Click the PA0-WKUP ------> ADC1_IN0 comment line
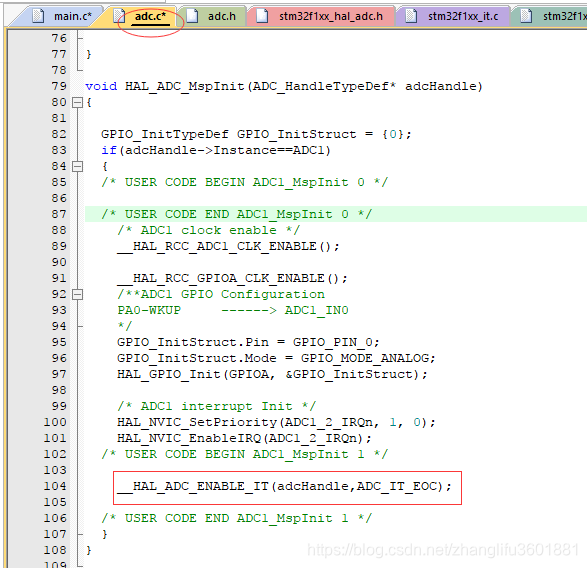The height and width of the screenshot is (568, 587). coord(233,310)
